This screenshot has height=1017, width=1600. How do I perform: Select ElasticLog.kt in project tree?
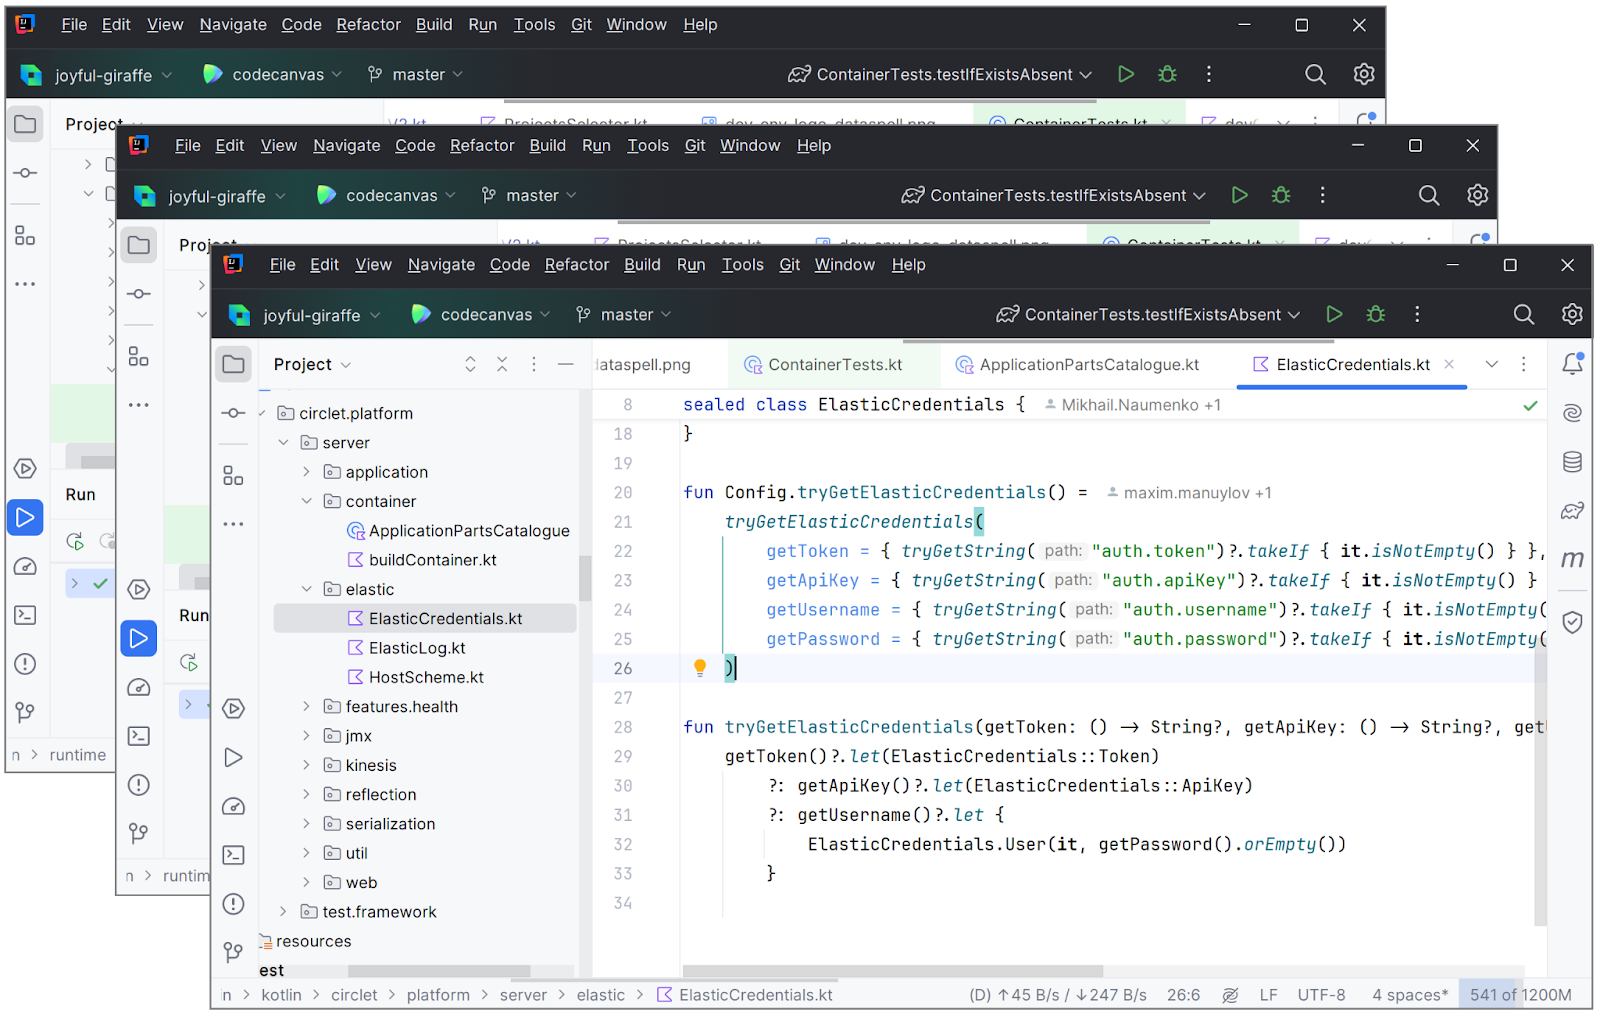(x=416, y=648)
